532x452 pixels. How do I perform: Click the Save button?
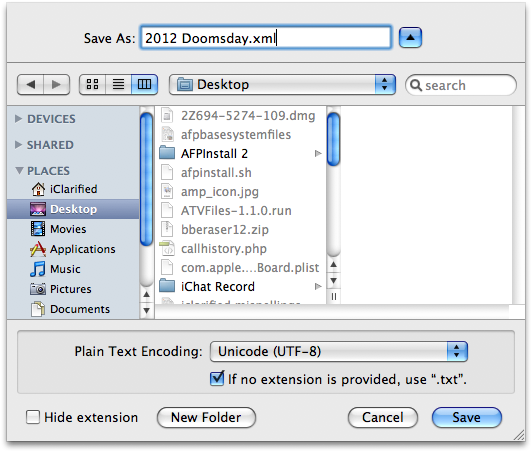(x=467, y=417)
